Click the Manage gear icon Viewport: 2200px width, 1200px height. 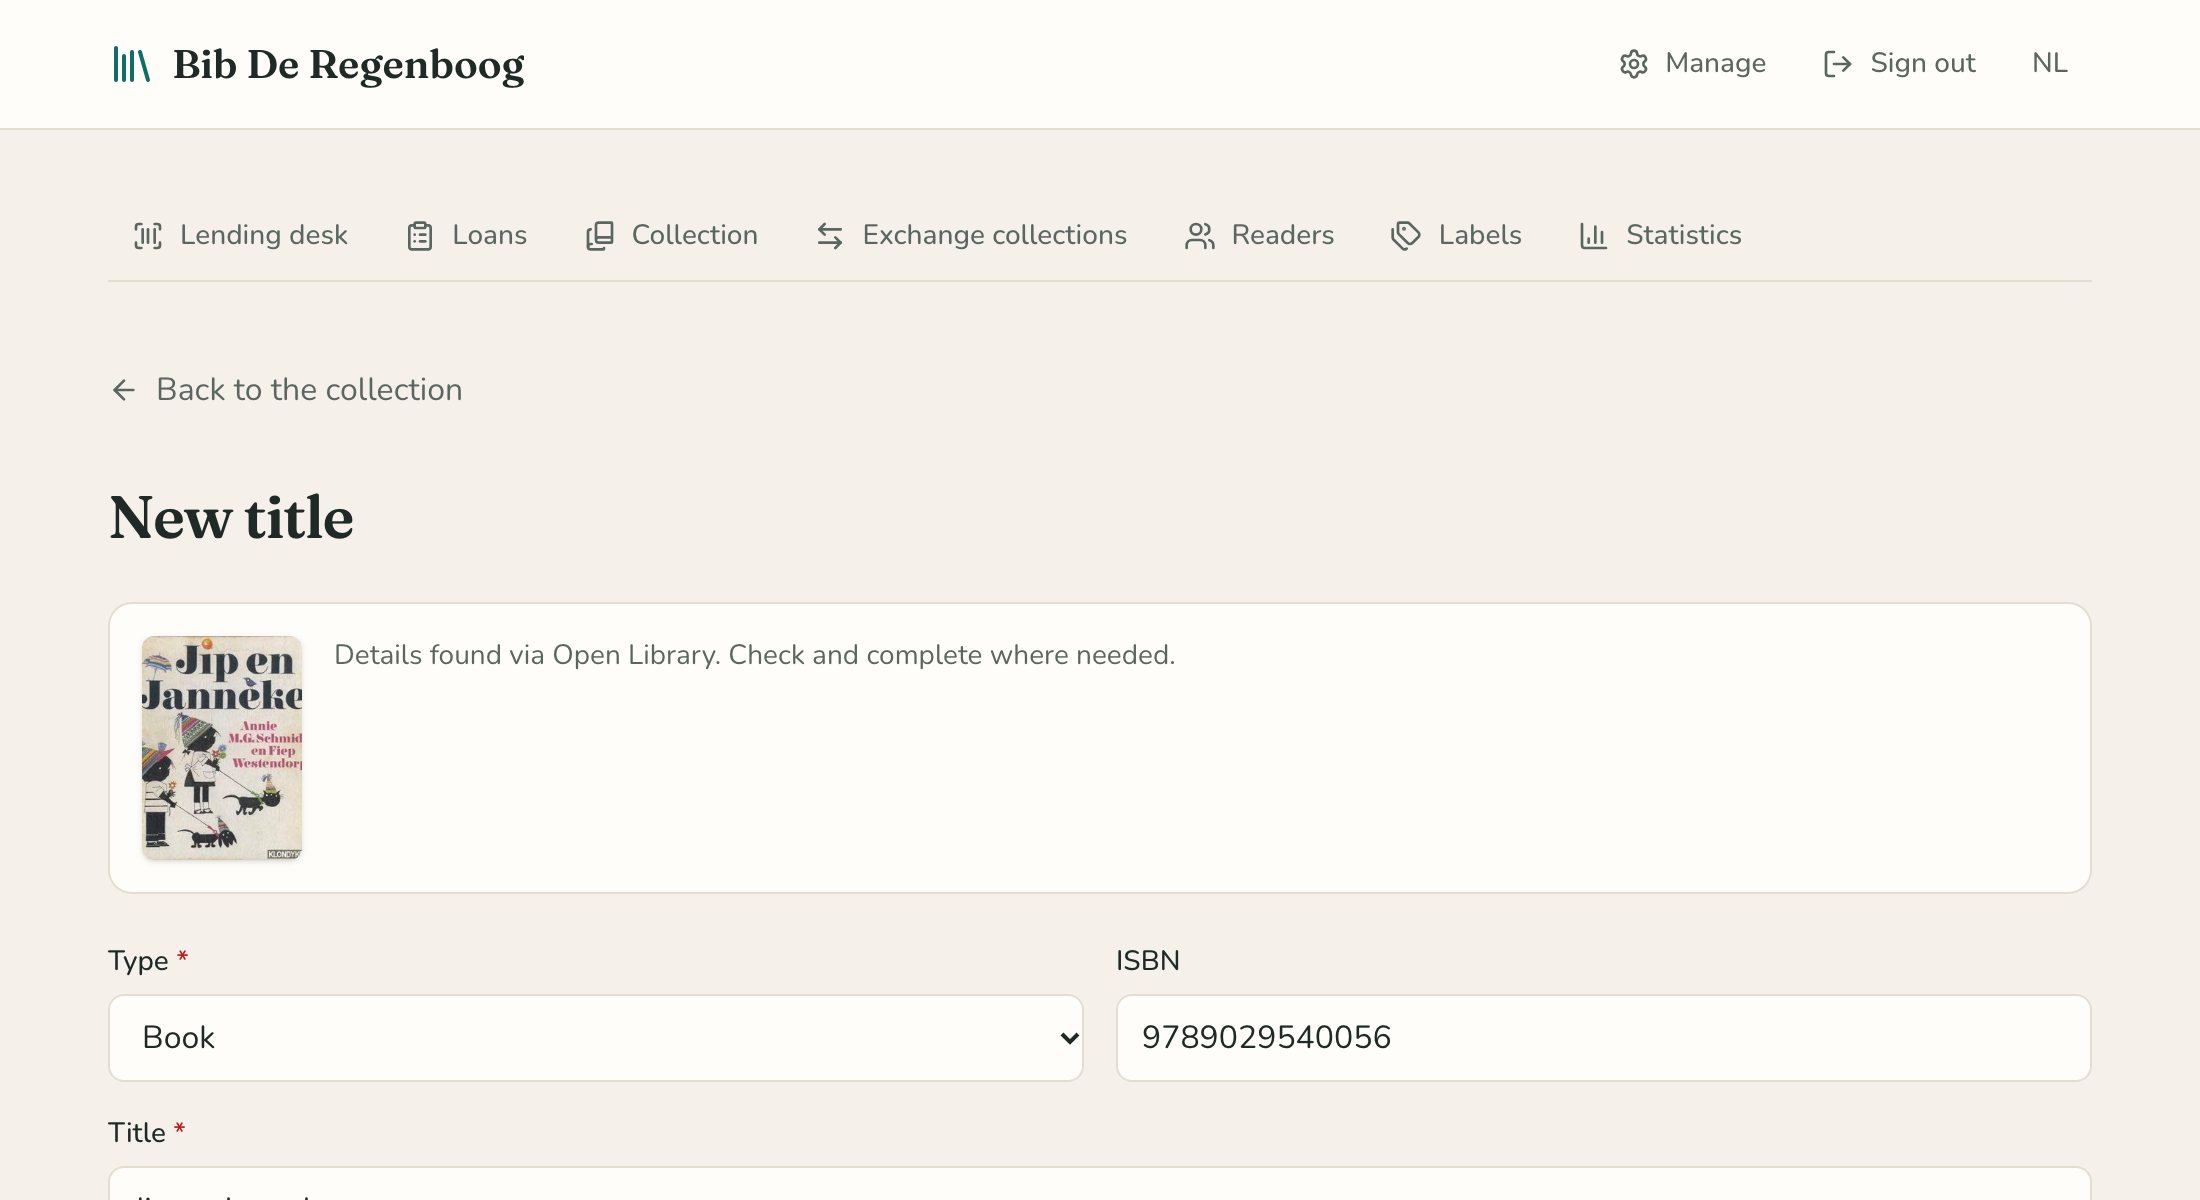pyautogui.click(x=1633, y=64)
